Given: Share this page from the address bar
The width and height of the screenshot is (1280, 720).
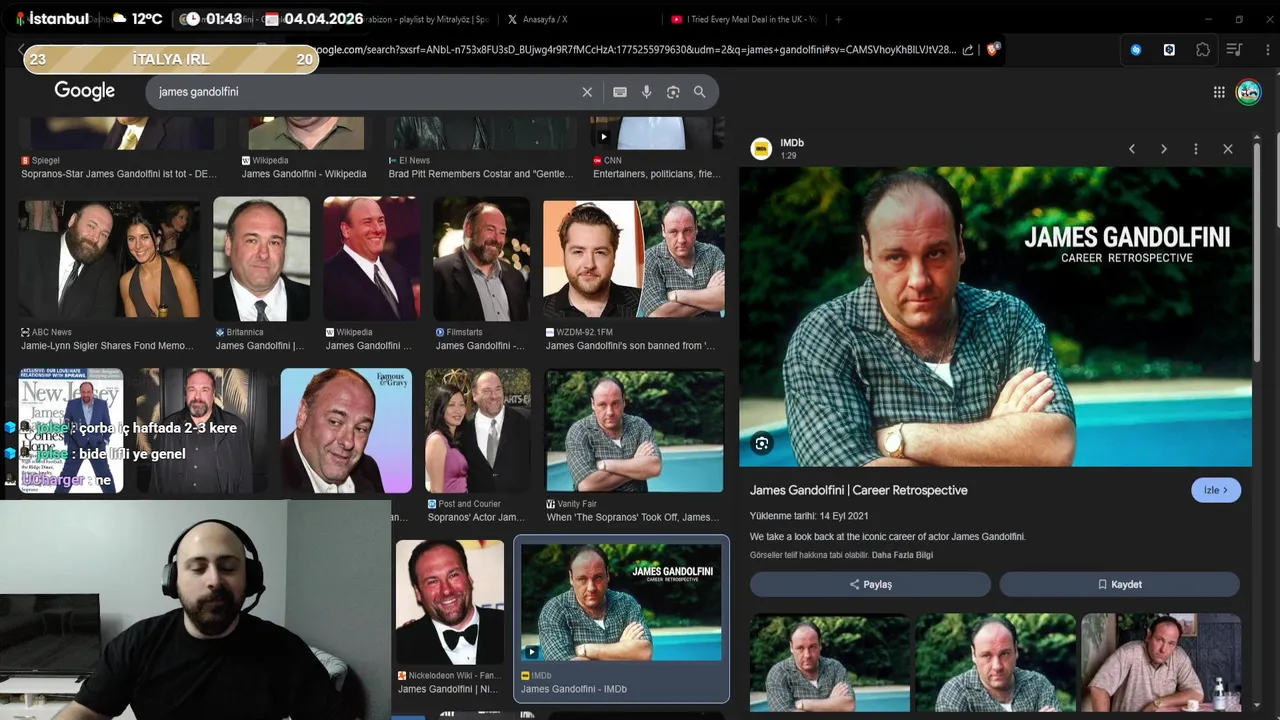Looking at the screenshot, I should pos(968,49).
